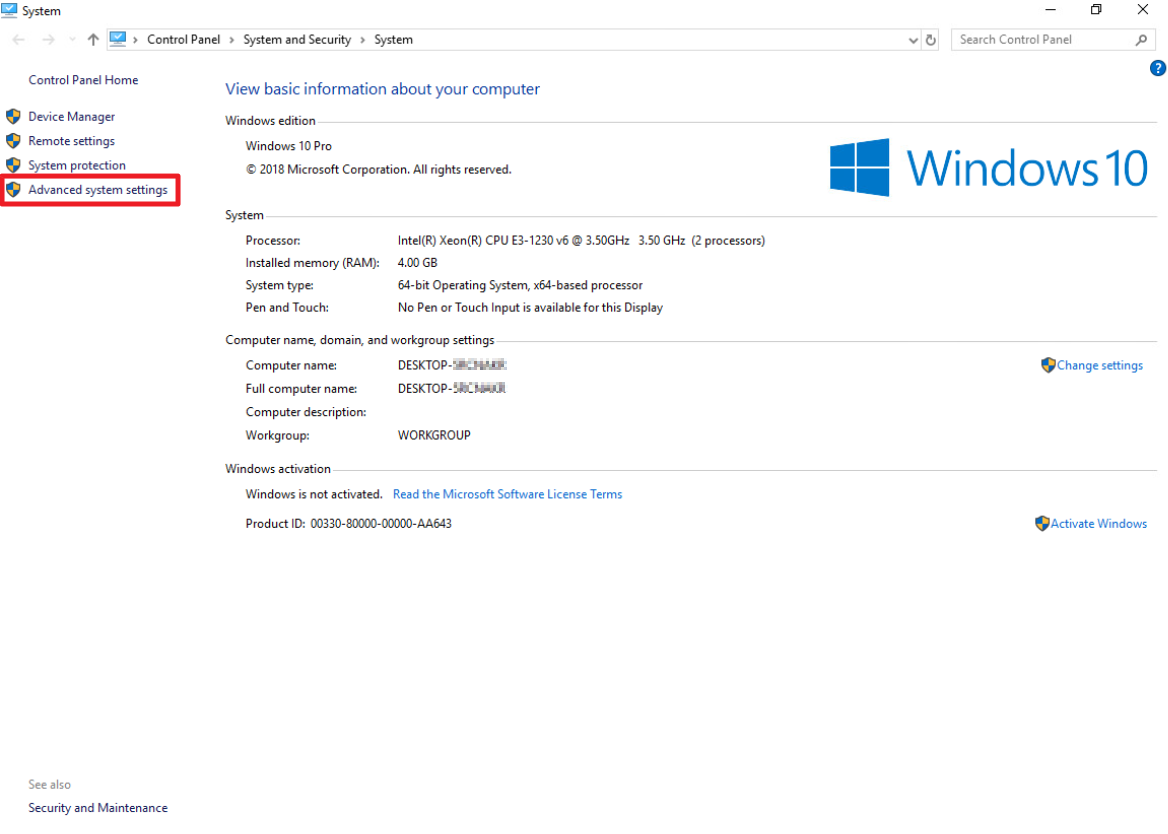Open the recent locations dropdown arrow
The width and height of the screenshot is (1168, 834).
tap(72, 39)
